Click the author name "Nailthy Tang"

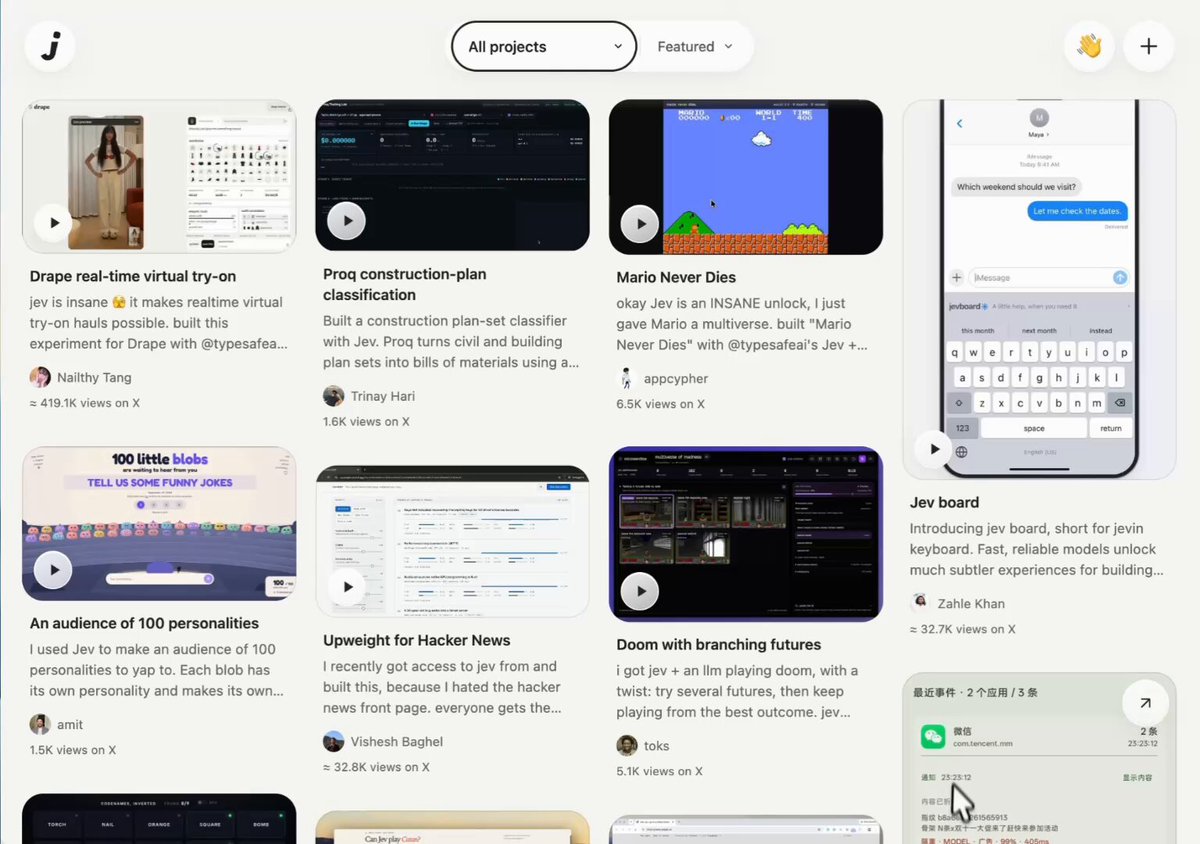tap(95, 378)
